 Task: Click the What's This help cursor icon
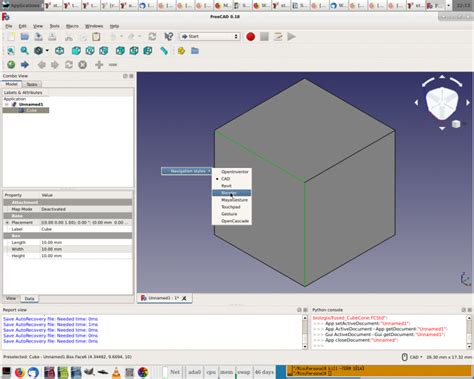(169, 37)
